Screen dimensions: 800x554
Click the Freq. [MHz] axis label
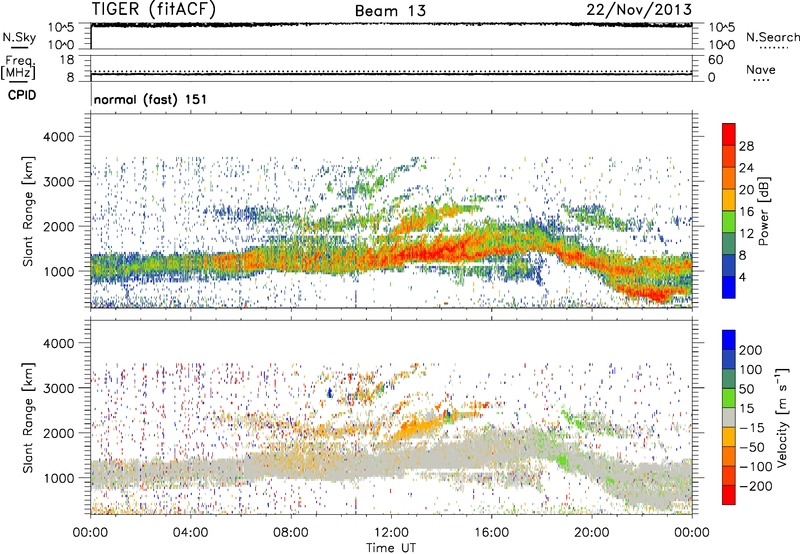19,67
